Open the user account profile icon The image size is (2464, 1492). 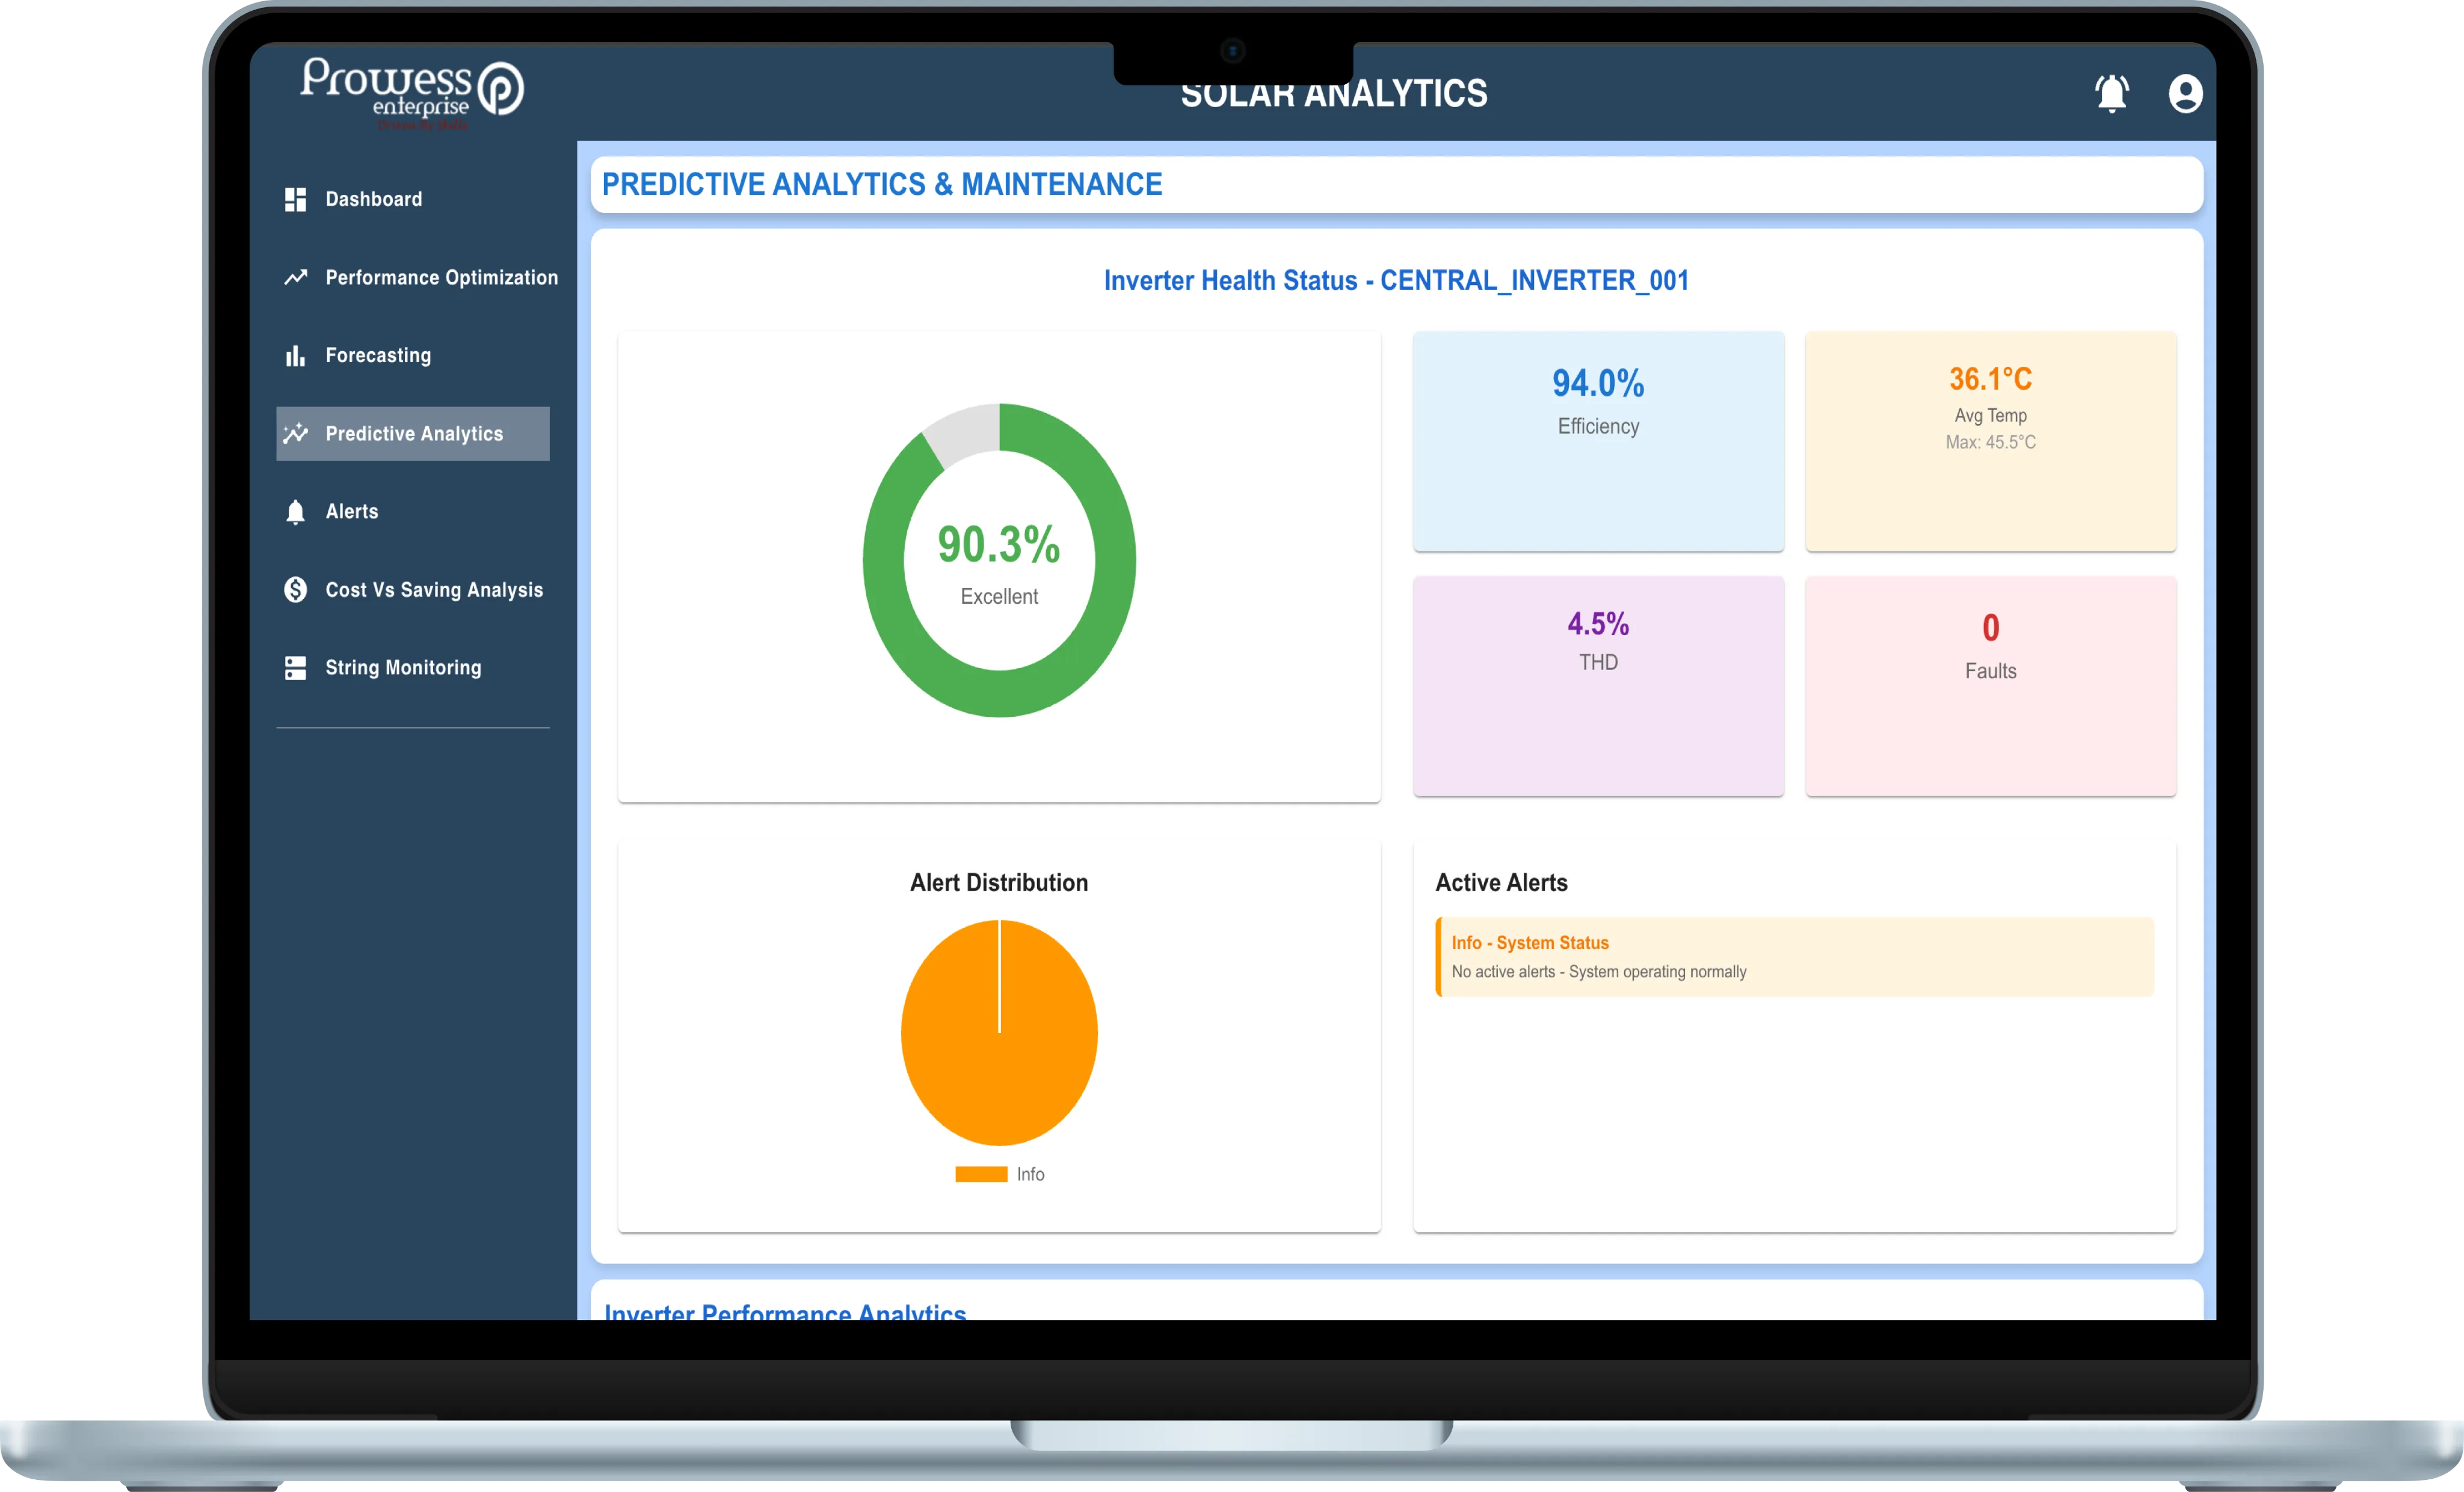(2185, 94)
